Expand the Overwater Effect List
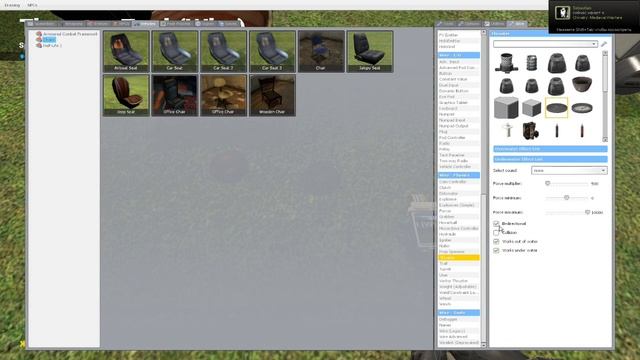 pyautogui.click(x=550, y=149)
